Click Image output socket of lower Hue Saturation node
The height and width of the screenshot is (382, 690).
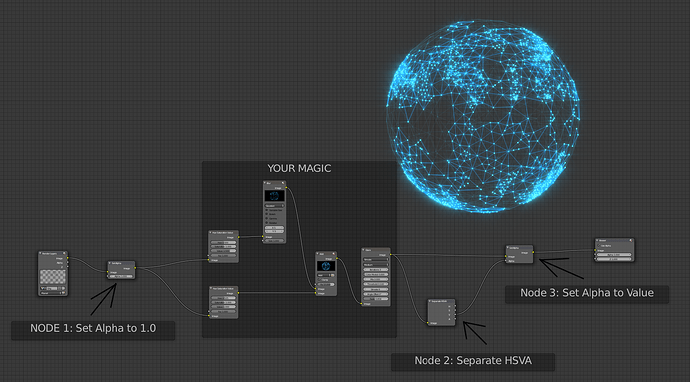pyautogui.click(x=238, y=293)
